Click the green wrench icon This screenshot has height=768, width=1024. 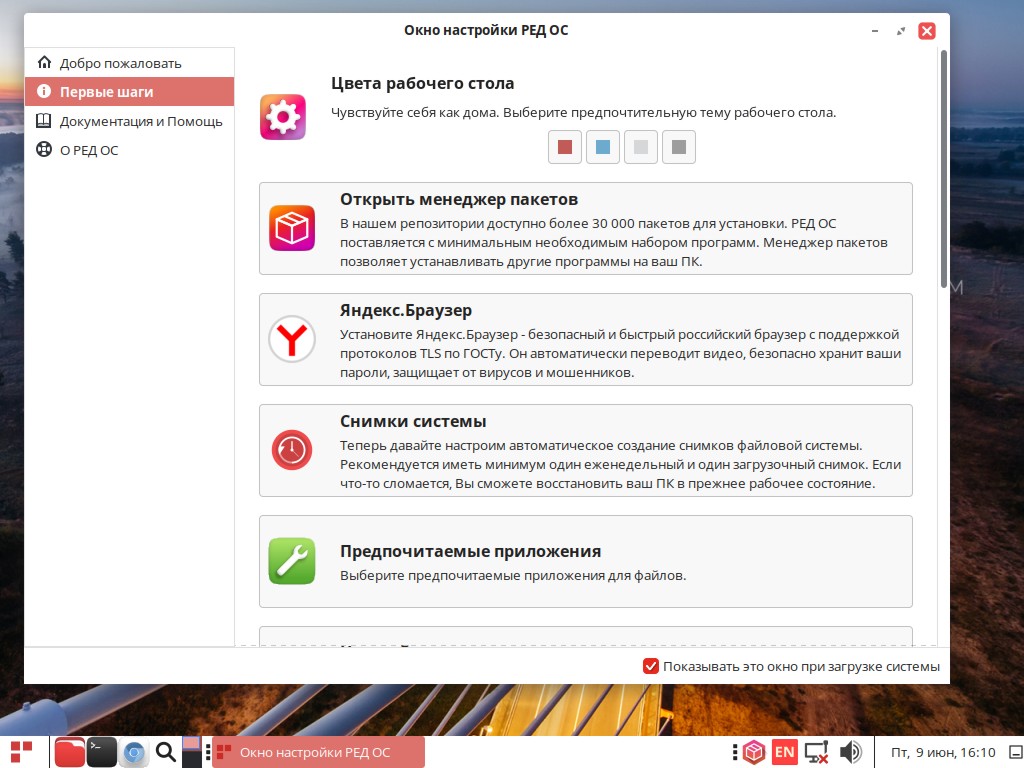coord(292,561)
